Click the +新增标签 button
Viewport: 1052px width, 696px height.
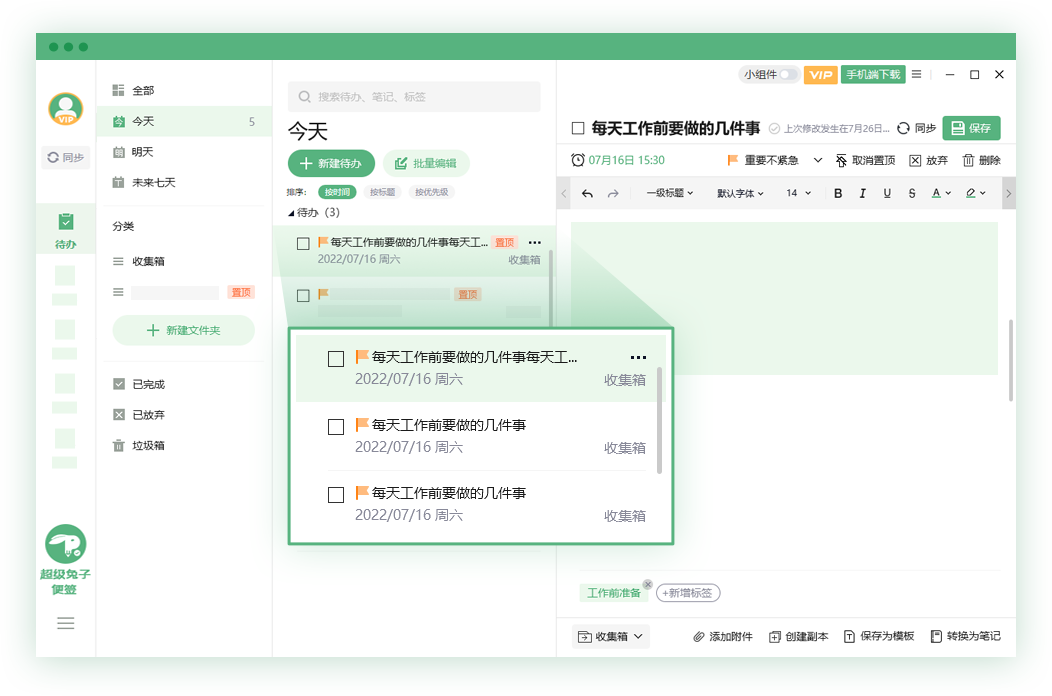click(688, 593)
